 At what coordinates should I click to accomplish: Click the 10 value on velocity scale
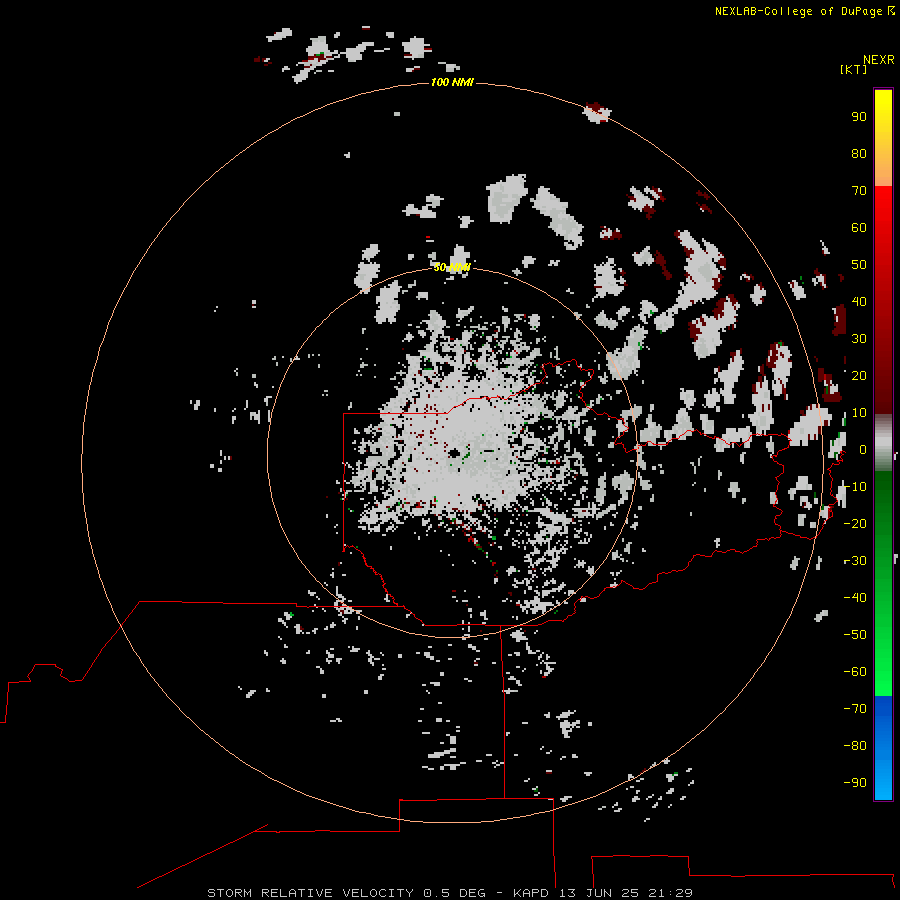point(859,413)
